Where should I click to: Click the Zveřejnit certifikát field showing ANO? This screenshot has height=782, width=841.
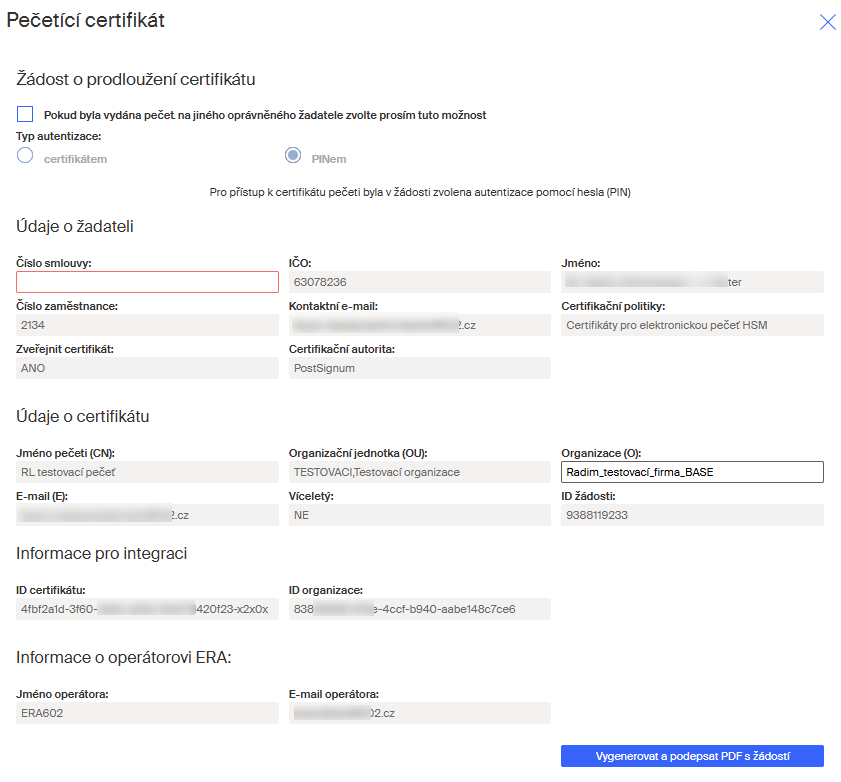pyautogui.click(x=148, y=368)
